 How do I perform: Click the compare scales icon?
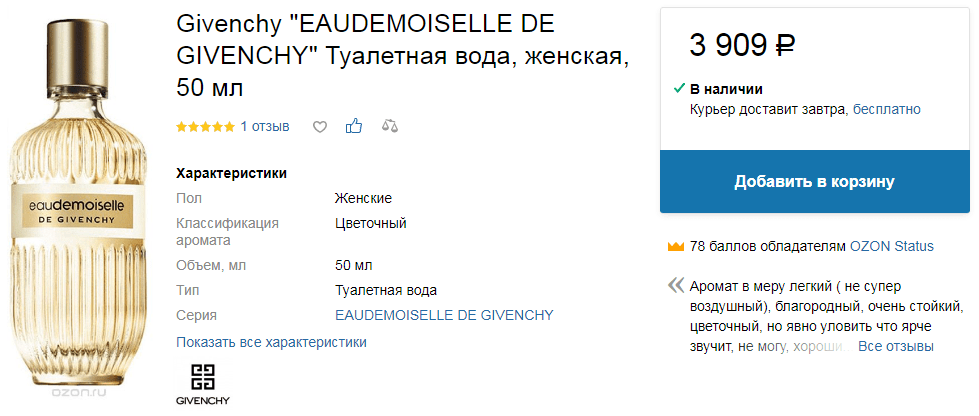(390, 127)
